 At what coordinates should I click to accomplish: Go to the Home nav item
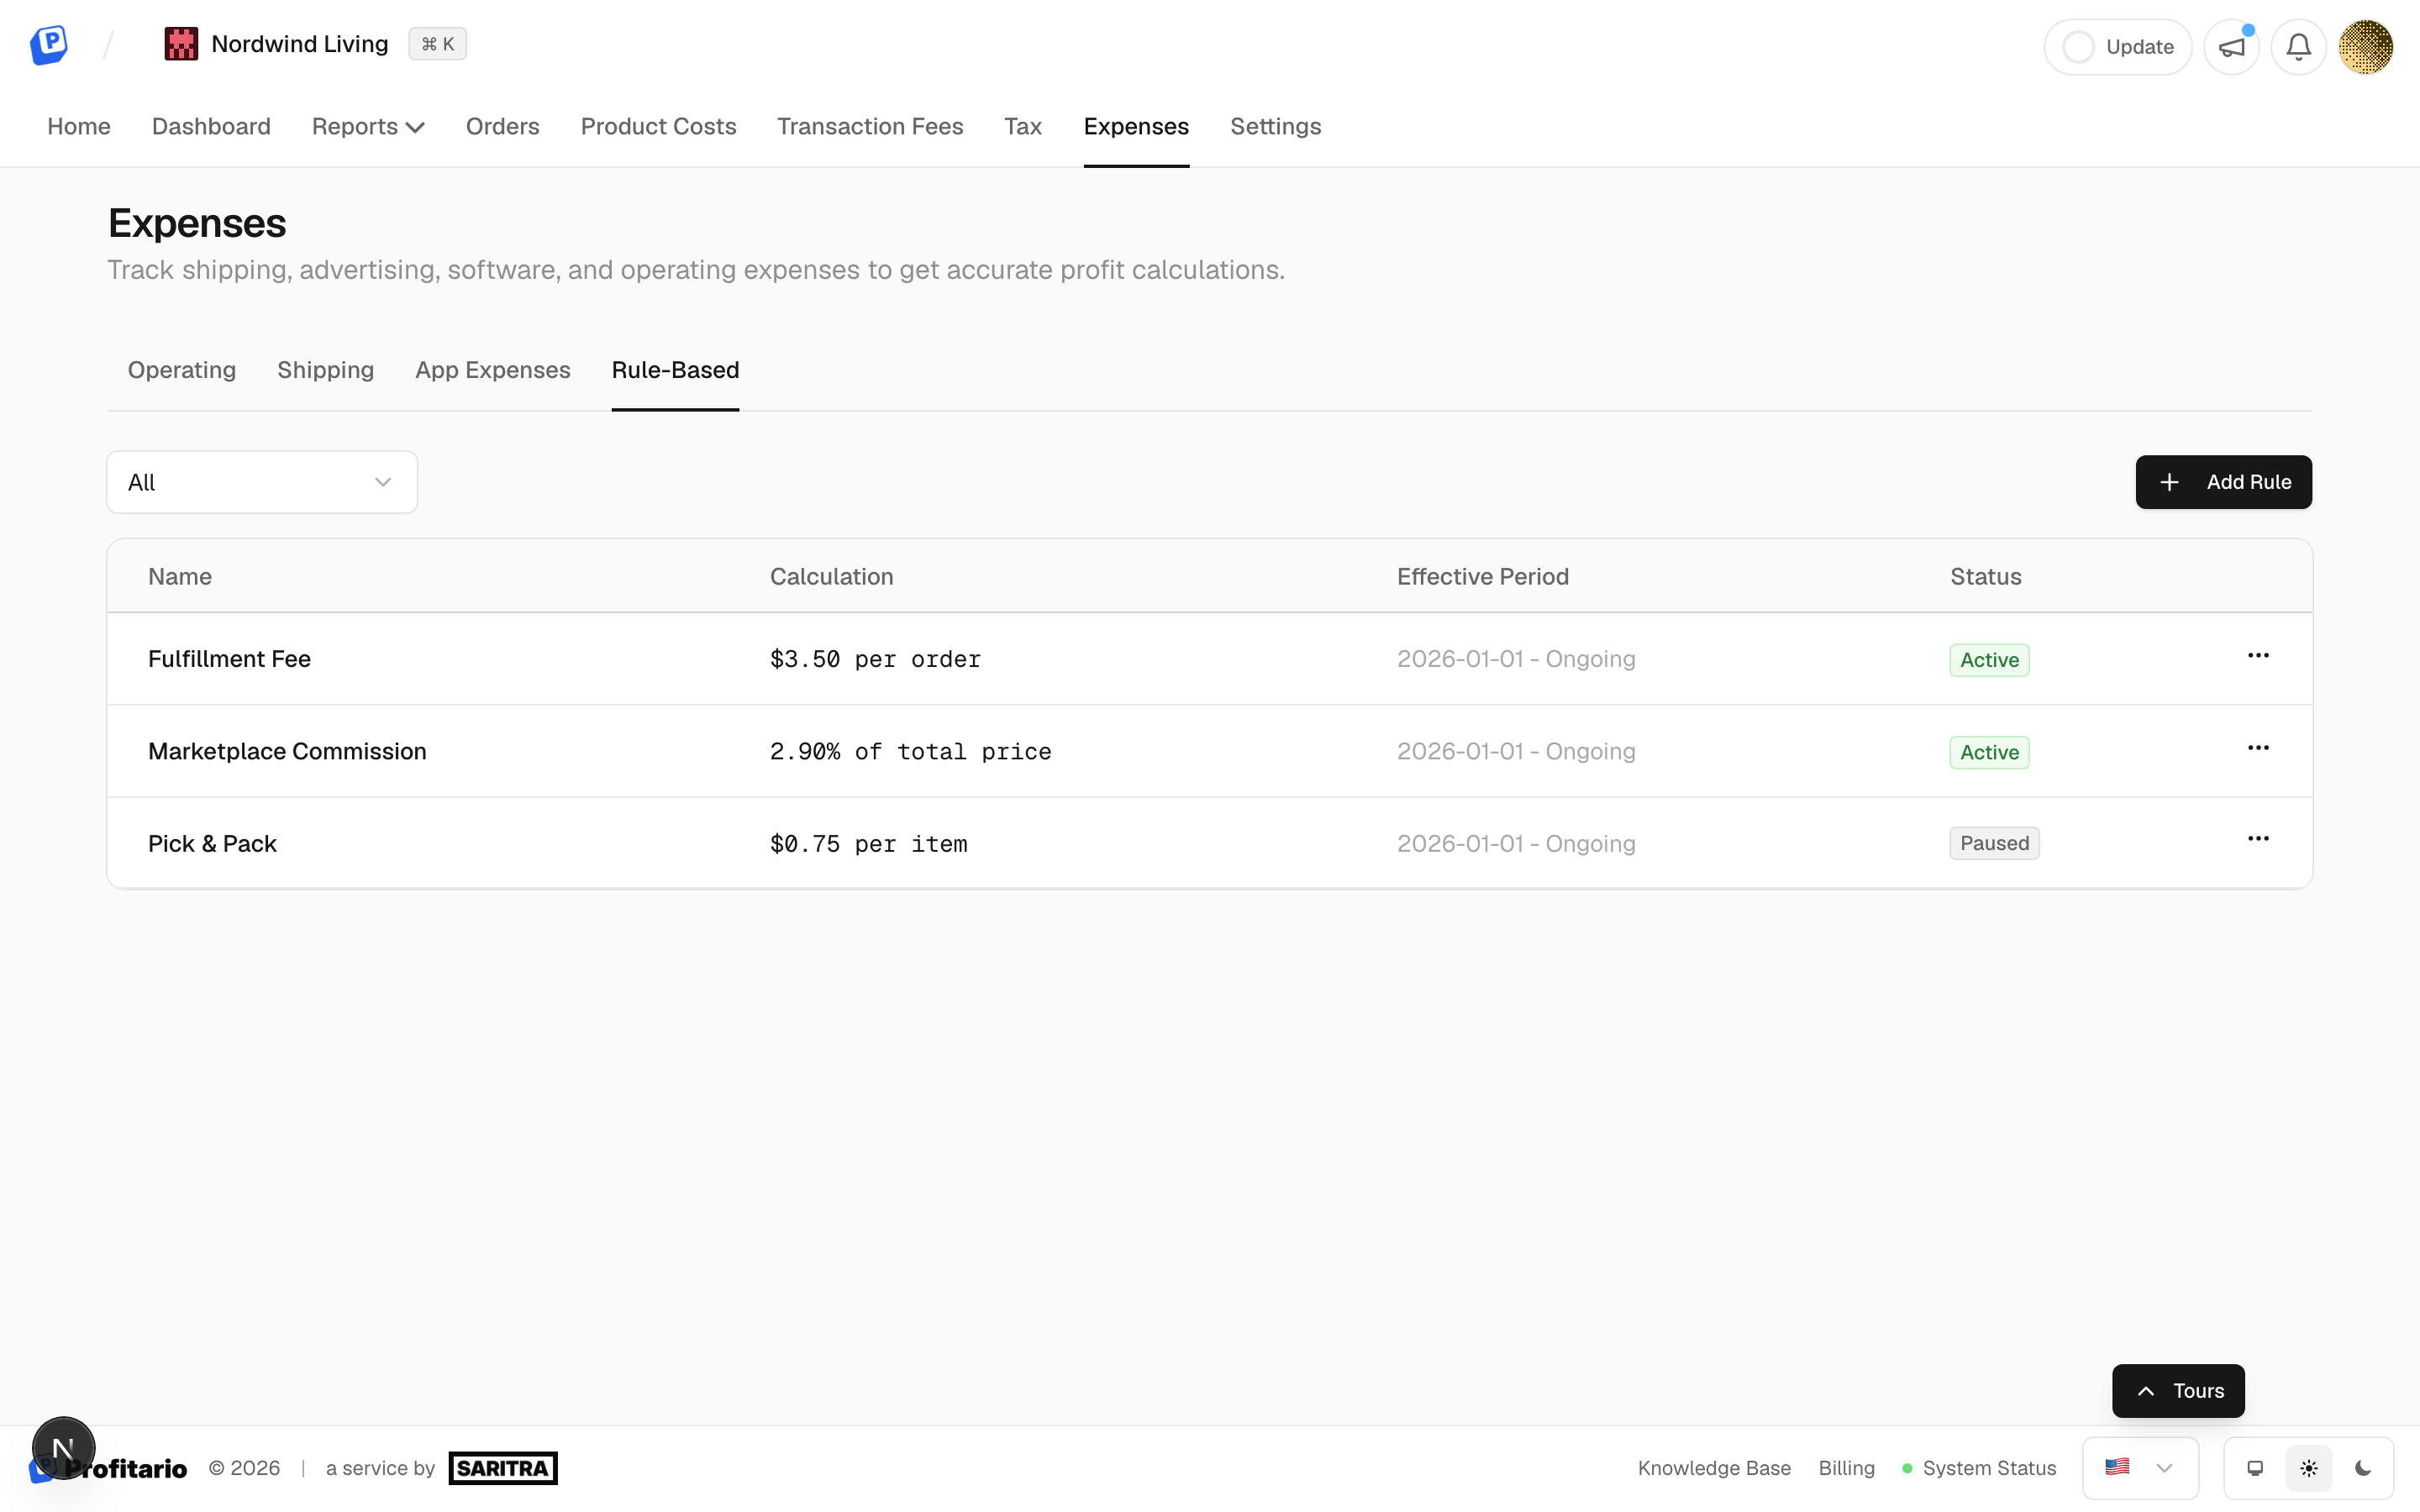(79, 126)
